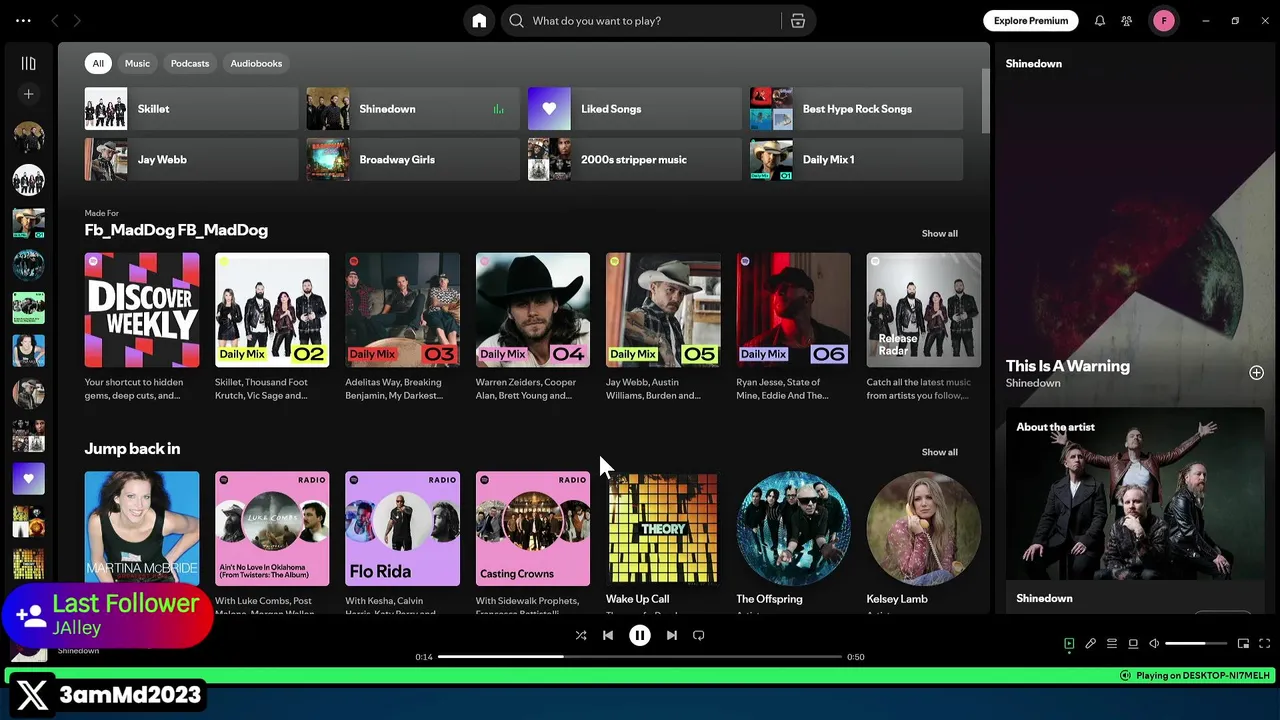Open the three-dot app menu
1280x720 pixels.
(23, 21)
